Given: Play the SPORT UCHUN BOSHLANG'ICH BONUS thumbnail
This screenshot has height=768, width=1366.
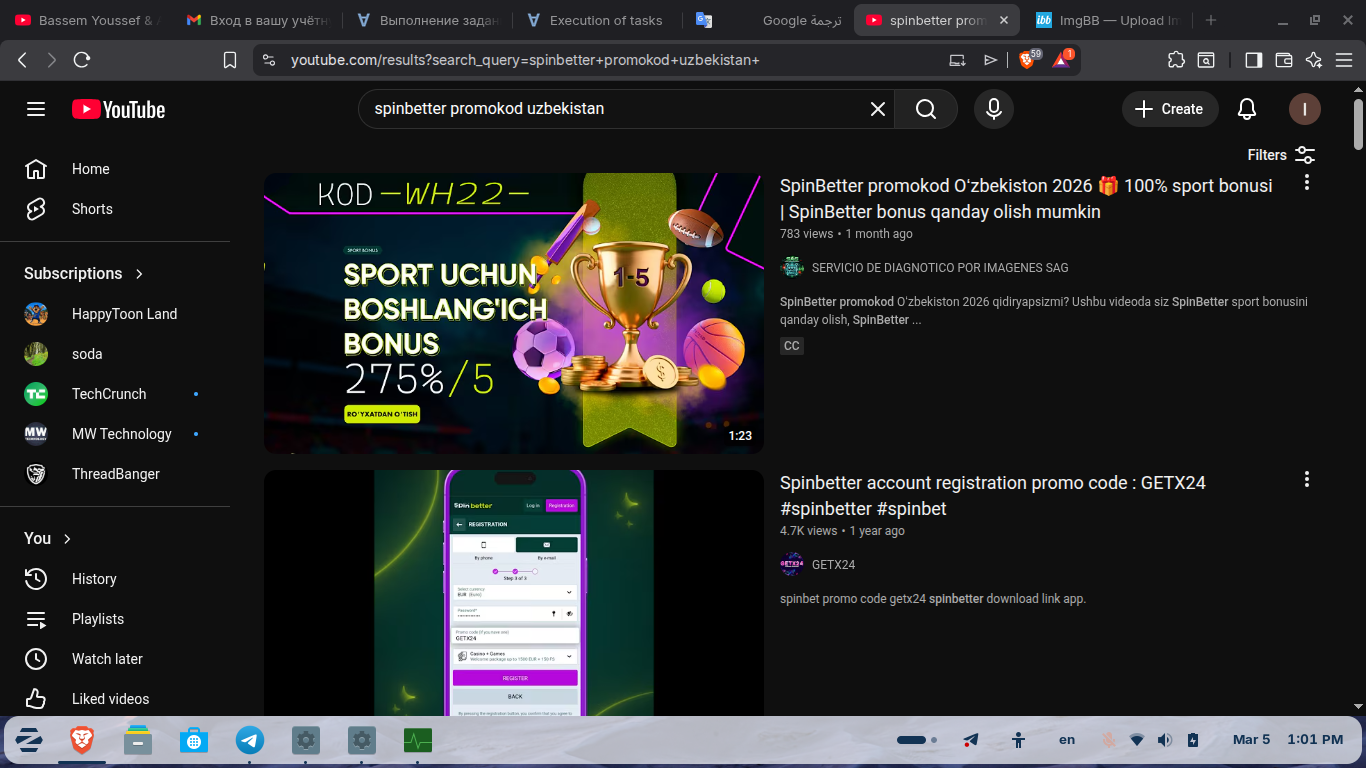Looking at the screenshot, I should (x=514, y=313).
